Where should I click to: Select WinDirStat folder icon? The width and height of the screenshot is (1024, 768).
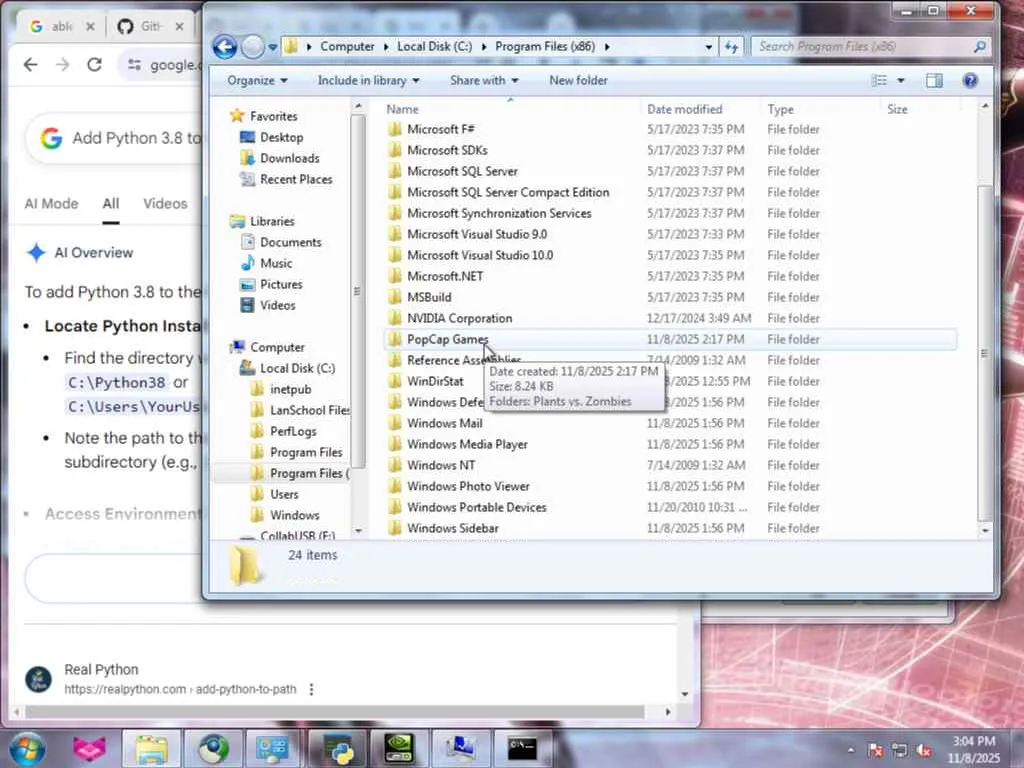(394, 381)
